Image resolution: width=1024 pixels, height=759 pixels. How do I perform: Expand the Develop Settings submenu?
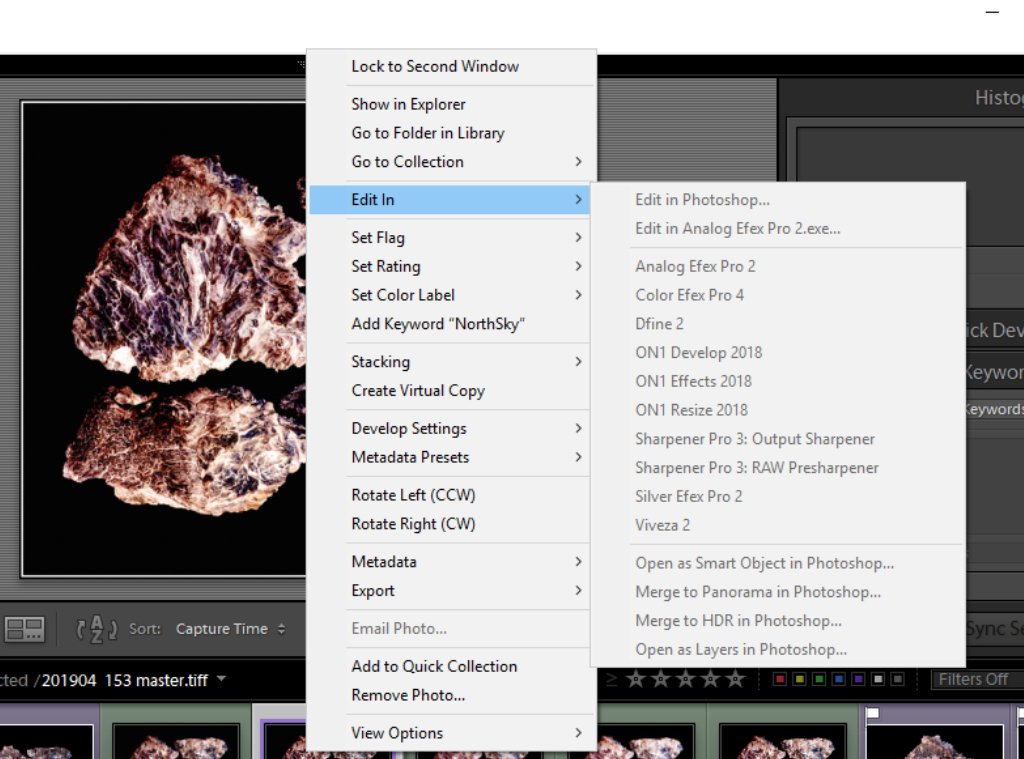coord(451,428)
